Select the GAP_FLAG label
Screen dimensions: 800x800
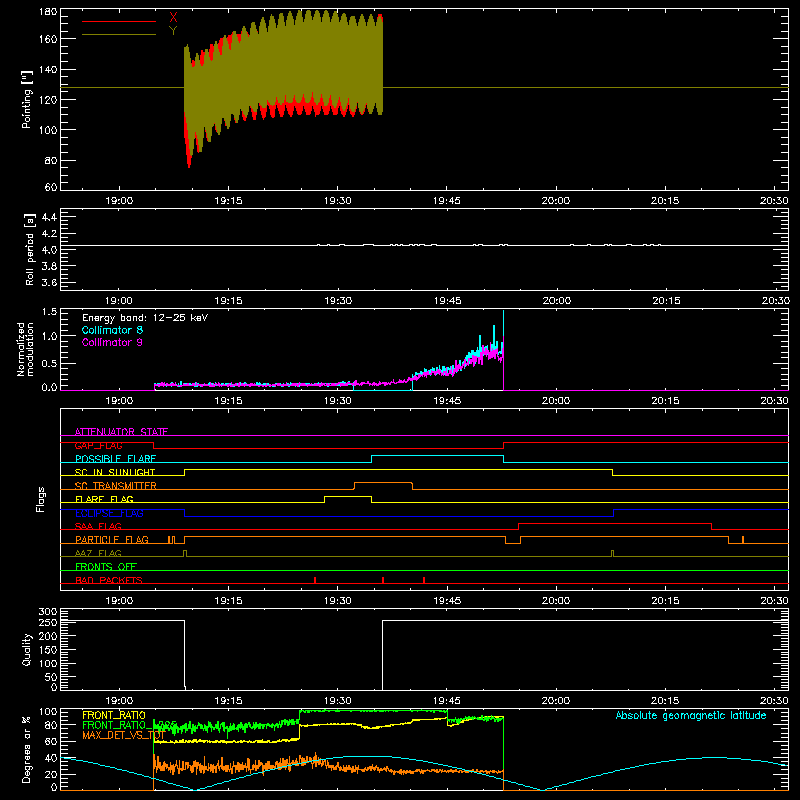coord(98,445)
